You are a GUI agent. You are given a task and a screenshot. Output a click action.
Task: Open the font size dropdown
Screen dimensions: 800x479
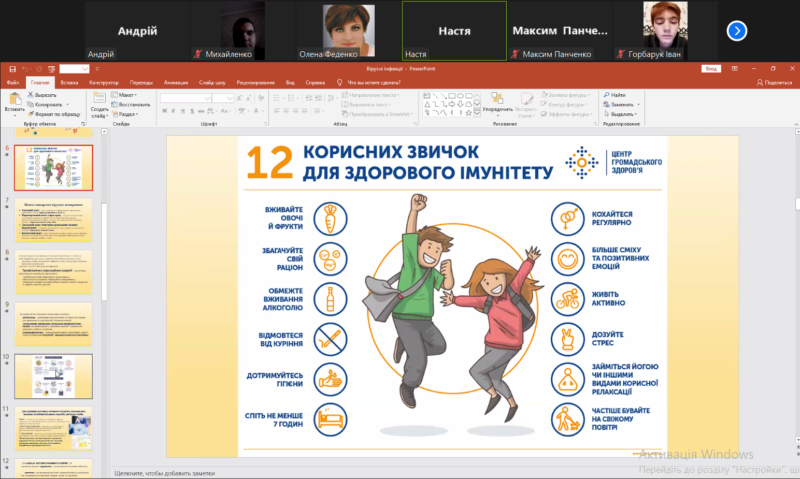(x=230, y=98)
